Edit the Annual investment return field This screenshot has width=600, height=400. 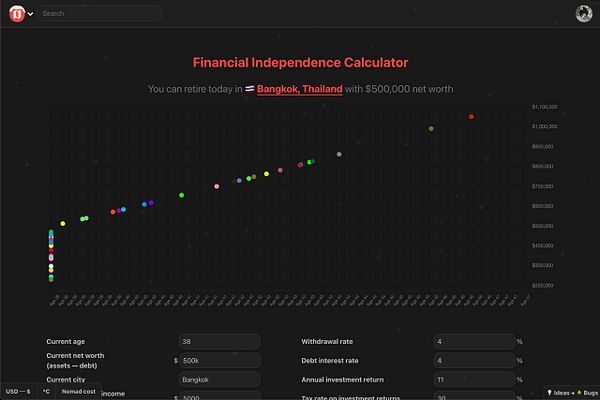point(474,380)
